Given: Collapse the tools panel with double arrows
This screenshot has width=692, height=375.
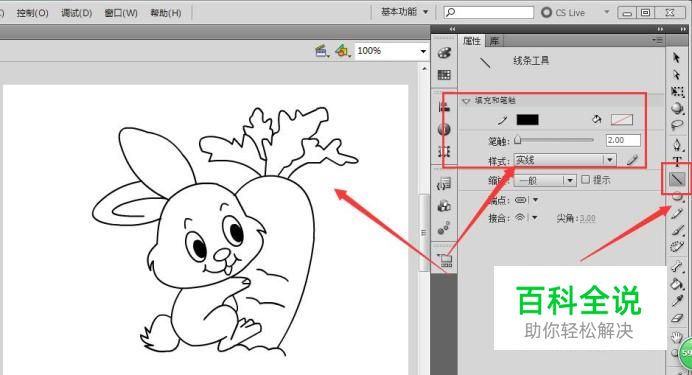Looking at the screenshot, I should click(x=683, y=29).
